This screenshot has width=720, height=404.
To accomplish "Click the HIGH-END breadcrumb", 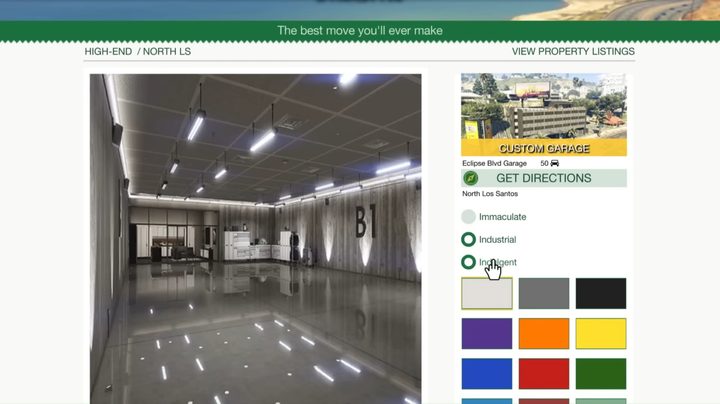I will pyautogui.click(x=108, y=51).
